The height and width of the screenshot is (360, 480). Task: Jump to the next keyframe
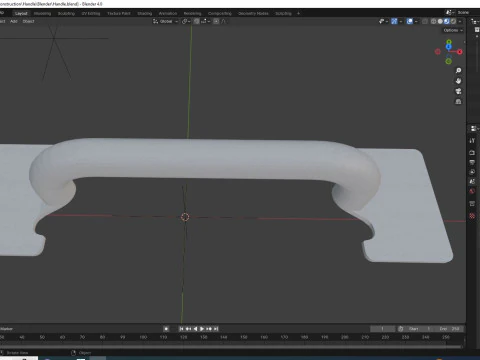tap(209, 329)
